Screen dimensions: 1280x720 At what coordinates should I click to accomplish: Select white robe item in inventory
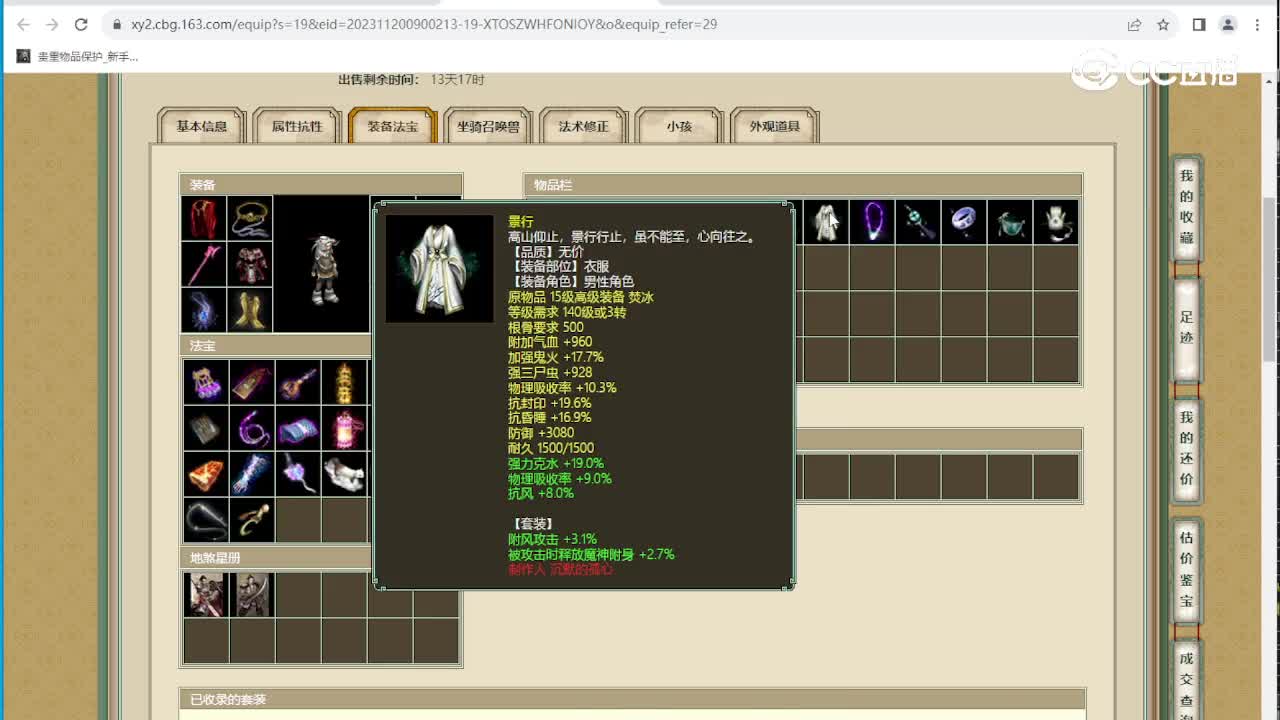click(826, 222)
